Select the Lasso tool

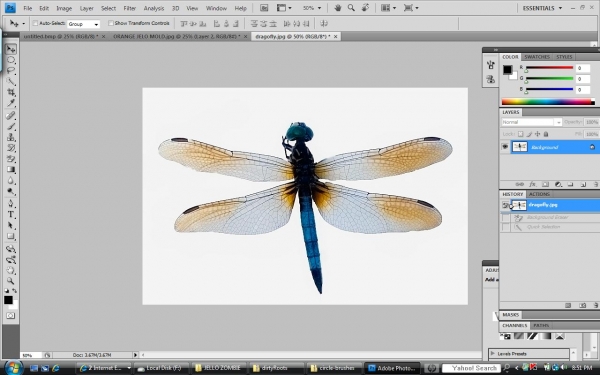pyautogui.click(x=11, y=71)
